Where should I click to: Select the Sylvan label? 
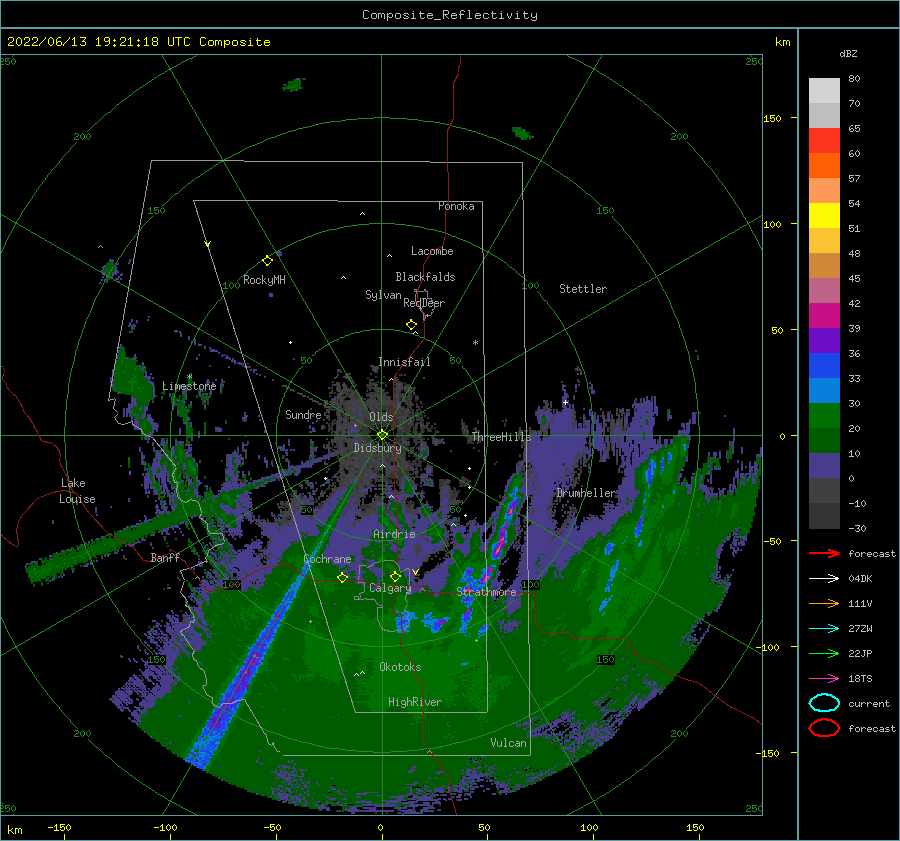(383, 295)
